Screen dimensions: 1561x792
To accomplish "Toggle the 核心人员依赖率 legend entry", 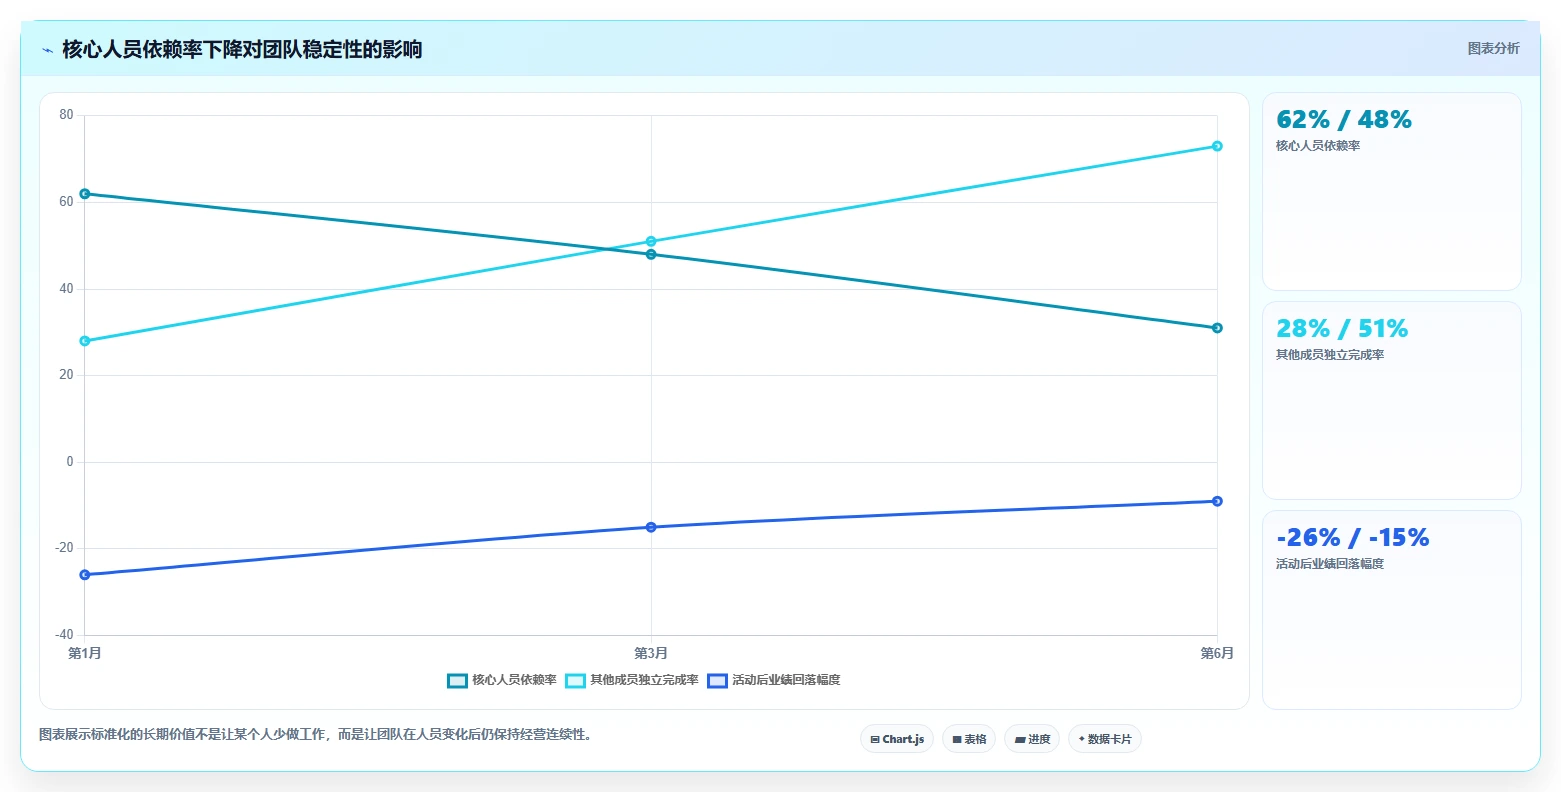I will point(502,680).
